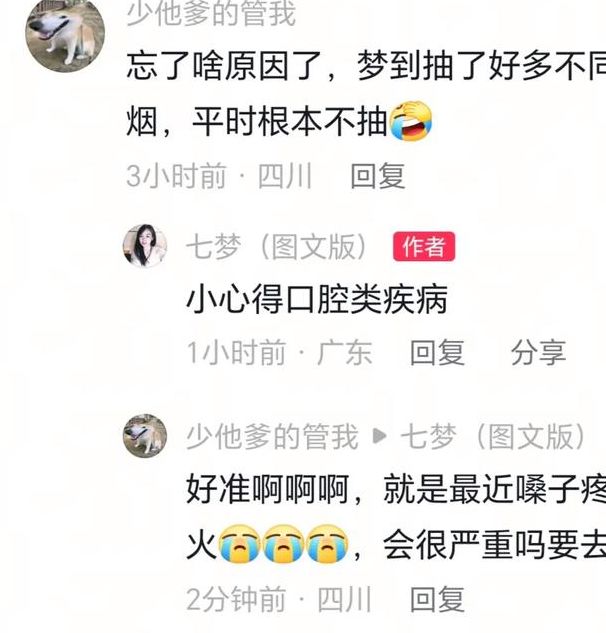Reply to the 2分钟前 comment
The width and height of the screenshot is (606, 633).
click(437, 599)
